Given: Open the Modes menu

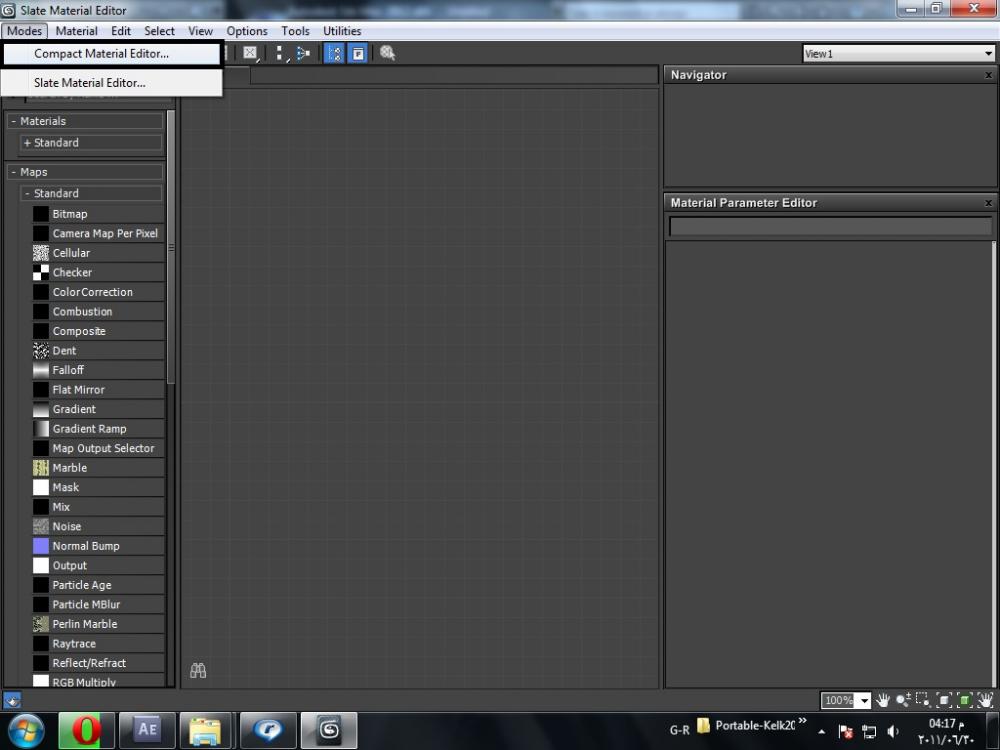Looking at the screenshot, I should [x=24, y=31].
